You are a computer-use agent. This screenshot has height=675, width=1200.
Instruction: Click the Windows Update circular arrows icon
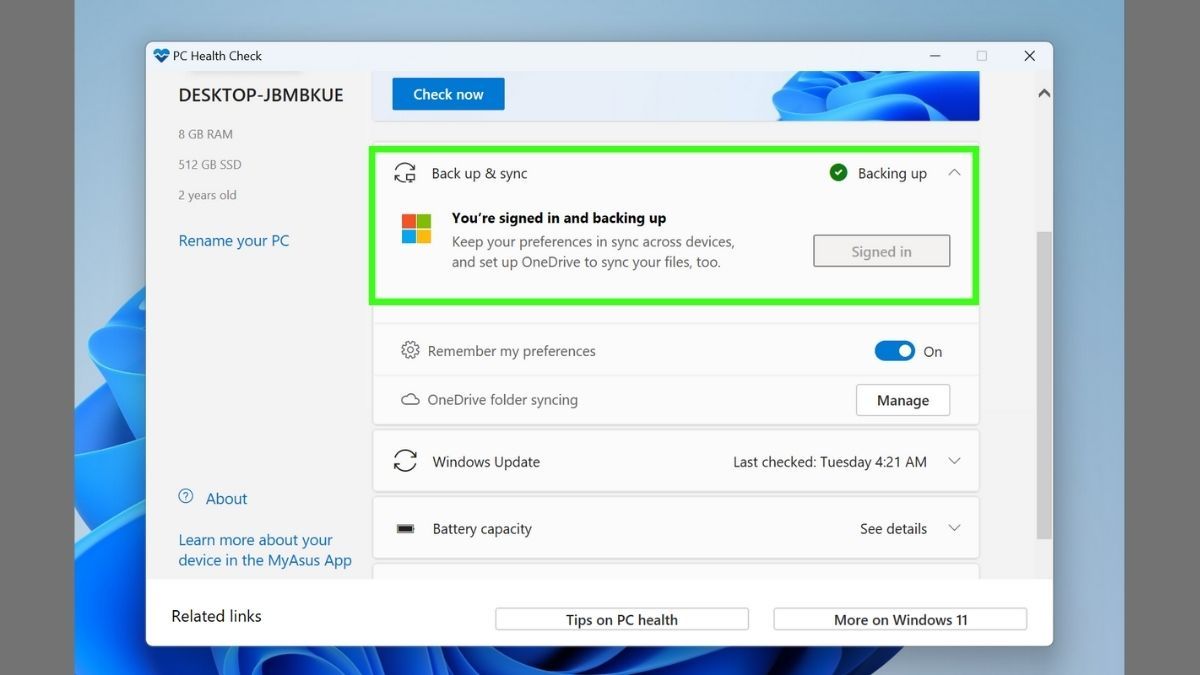pyautogui.click(x=405, y=461)
